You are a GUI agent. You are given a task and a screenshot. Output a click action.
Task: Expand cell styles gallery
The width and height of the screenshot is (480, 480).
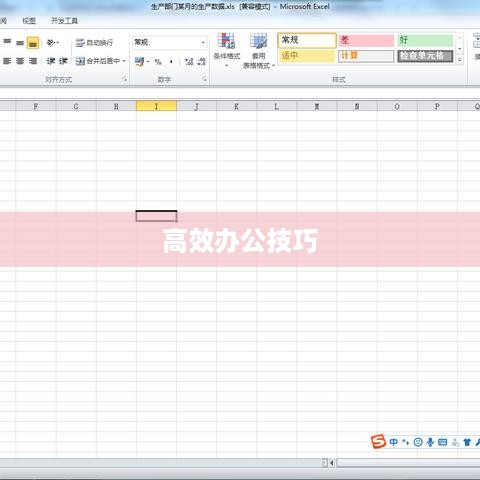[460, 60]
